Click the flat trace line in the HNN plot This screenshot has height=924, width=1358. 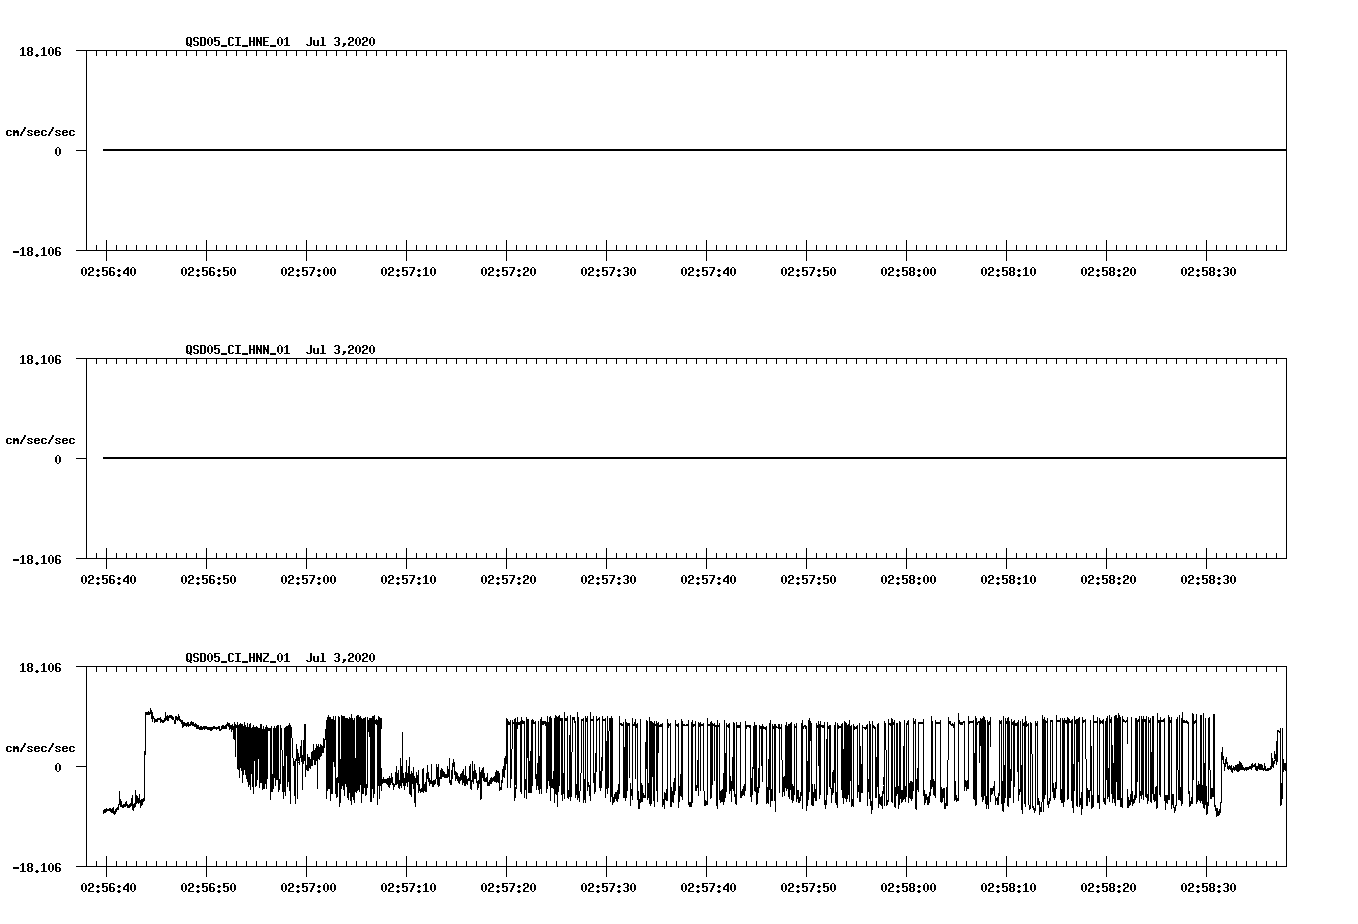click(x=694, y=458)
